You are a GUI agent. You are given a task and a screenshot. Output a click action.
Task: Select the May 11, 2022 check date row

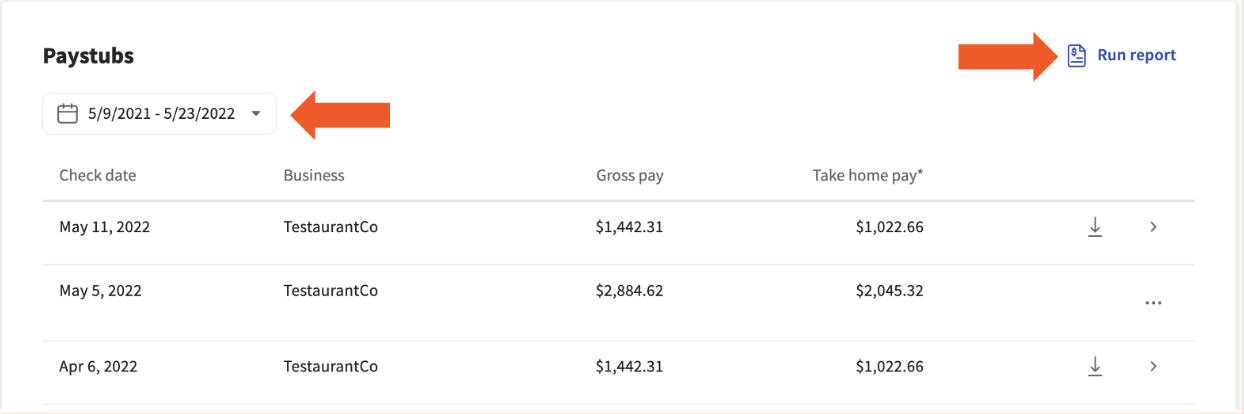point(105,227)
